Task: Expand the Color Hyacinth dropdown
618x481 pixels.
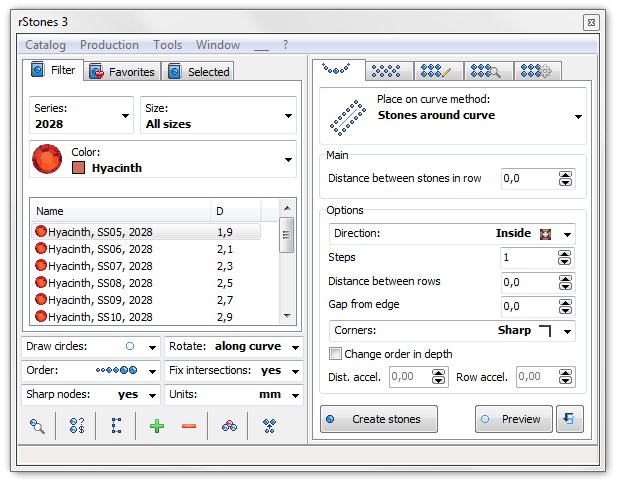Action: 288,160
